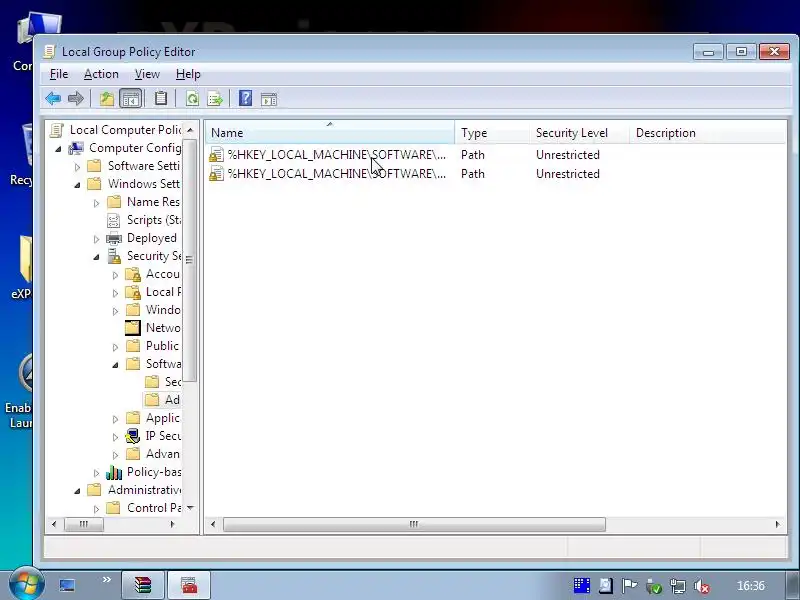The width and height of the screenshot is (800, 600).
Task: Open the Help menu
Action: (x=188, y=74)
